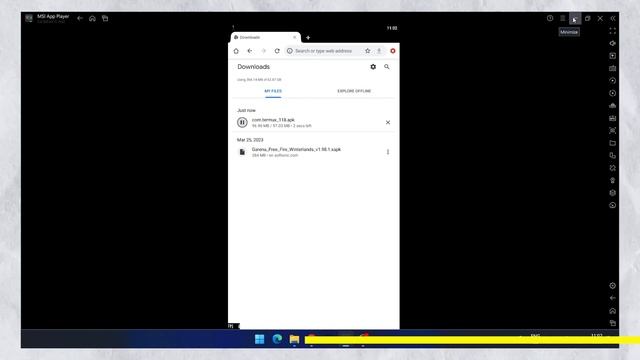Open the browser home page icon
Image resolution: width=640 pixels, height=360 pixels.
pos(236,51)
